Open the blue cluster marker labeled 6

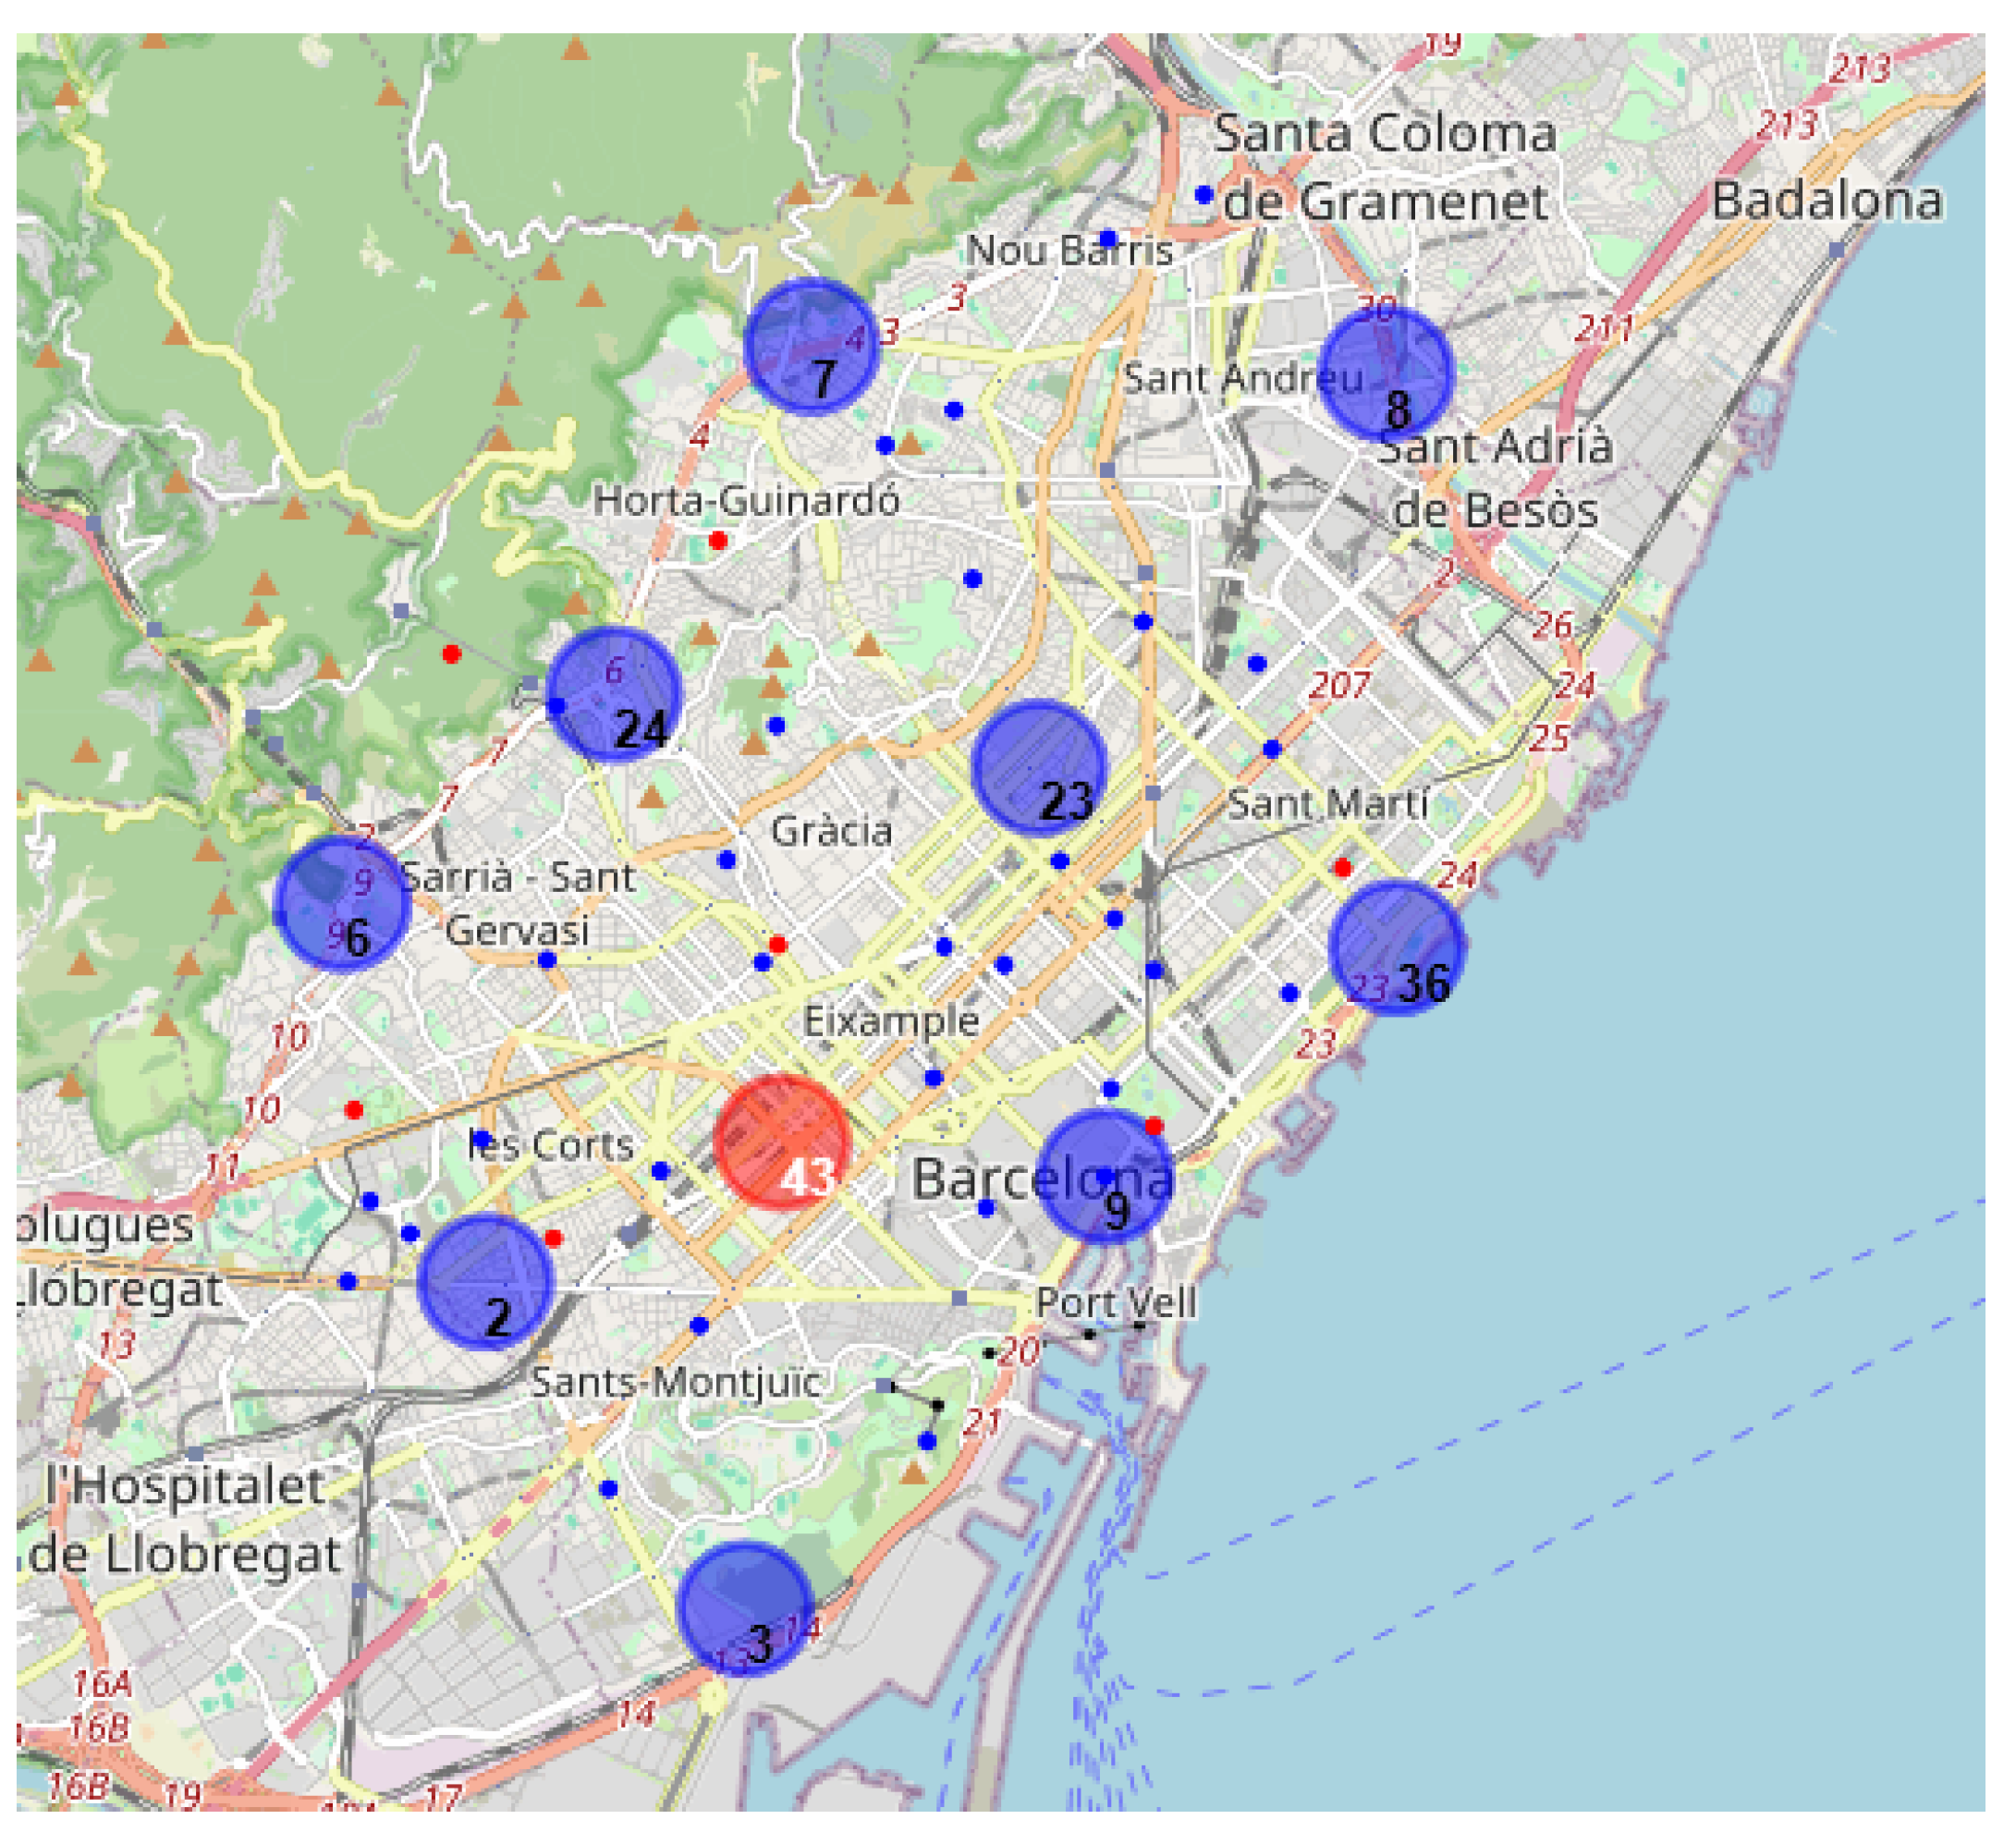[343, 904]
